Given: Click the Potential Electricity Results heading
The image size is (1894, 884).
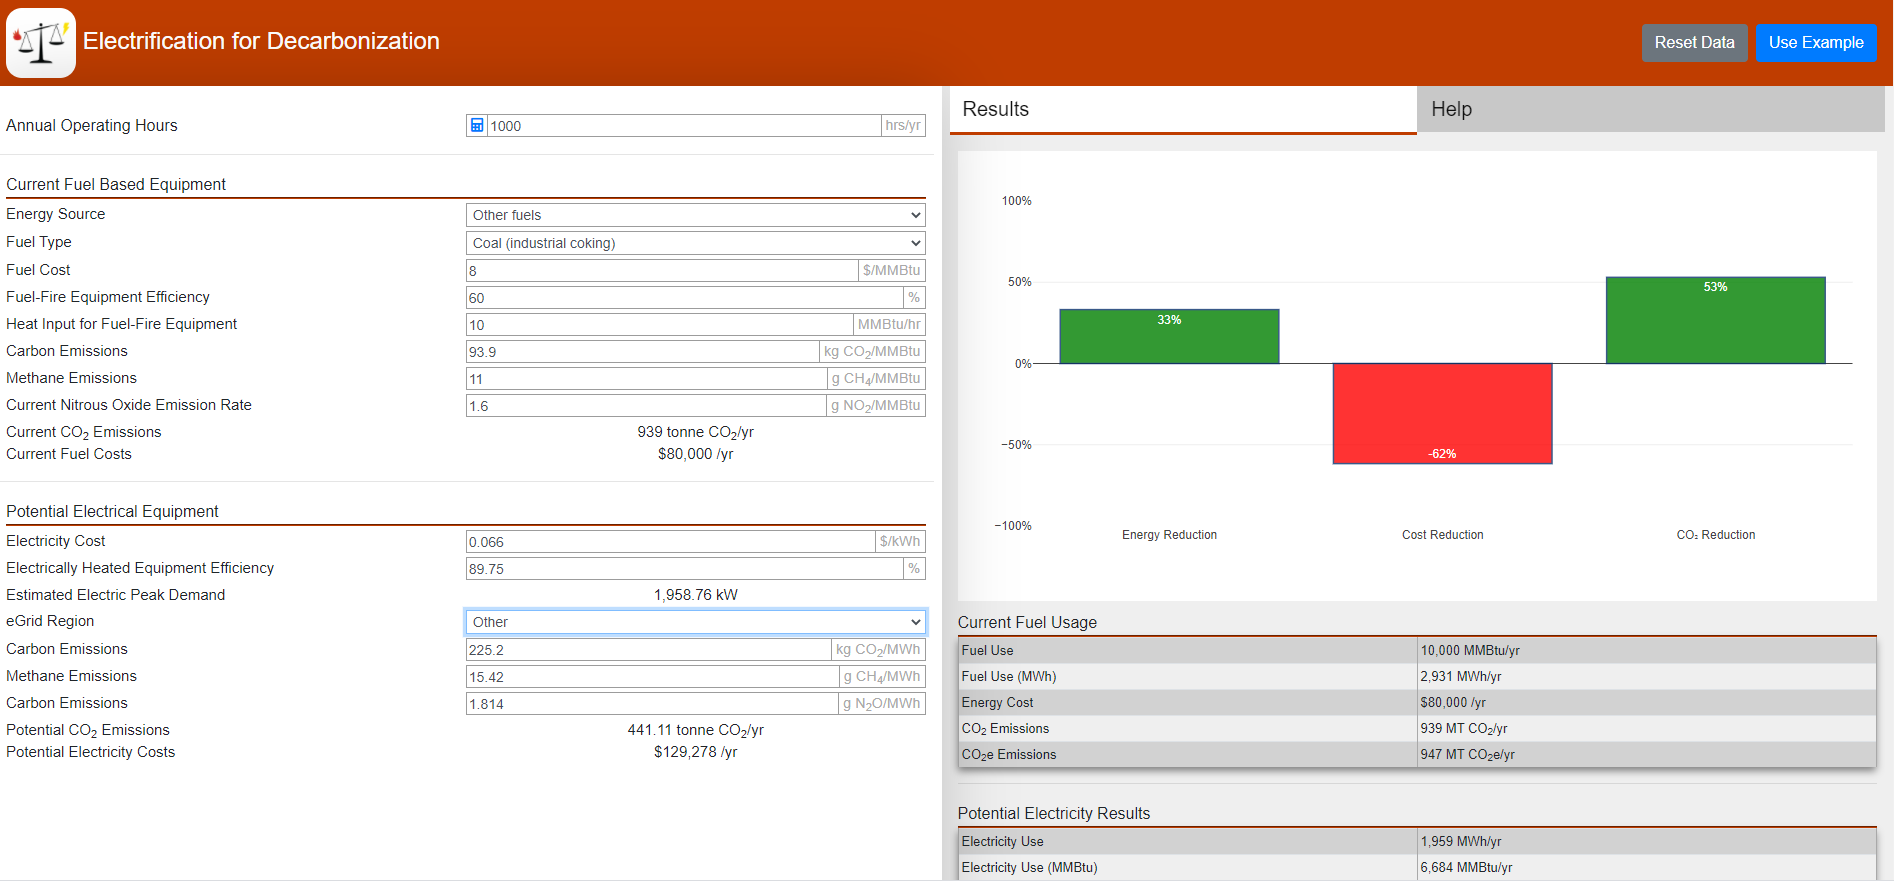Looking at the screenshot, I should coord(1054,813).
